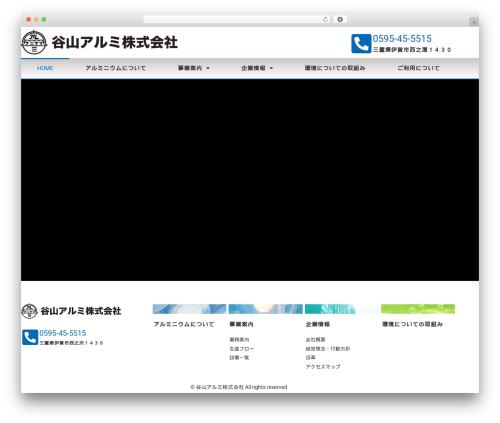Click footer phone number 0595-45-5515
The width and height of the screenshot is (500, 423).
coord(63,333)
